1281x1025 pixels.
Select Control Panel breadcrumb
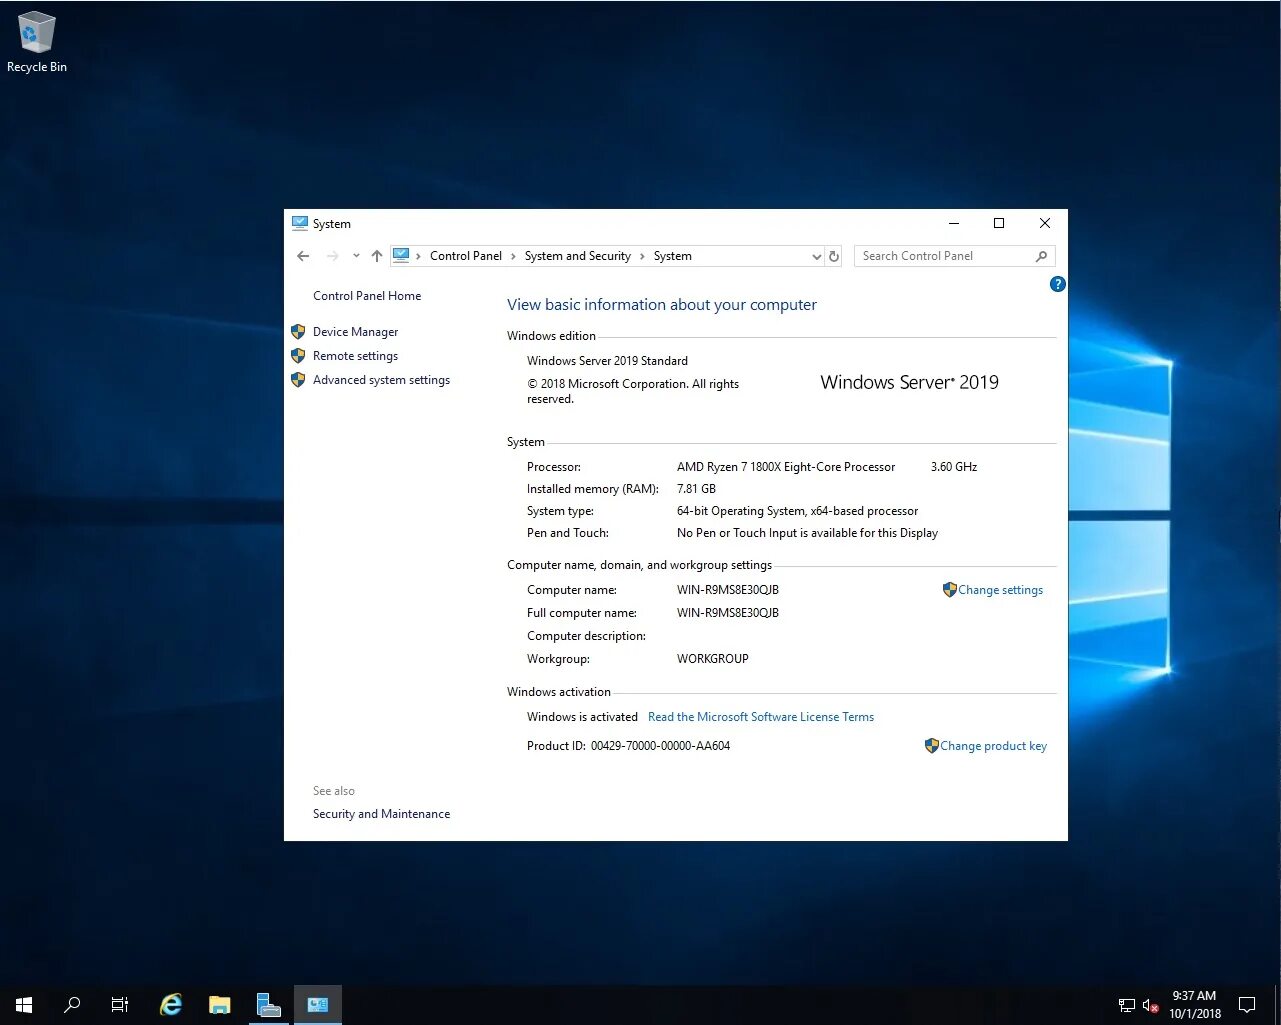[466, 256]
